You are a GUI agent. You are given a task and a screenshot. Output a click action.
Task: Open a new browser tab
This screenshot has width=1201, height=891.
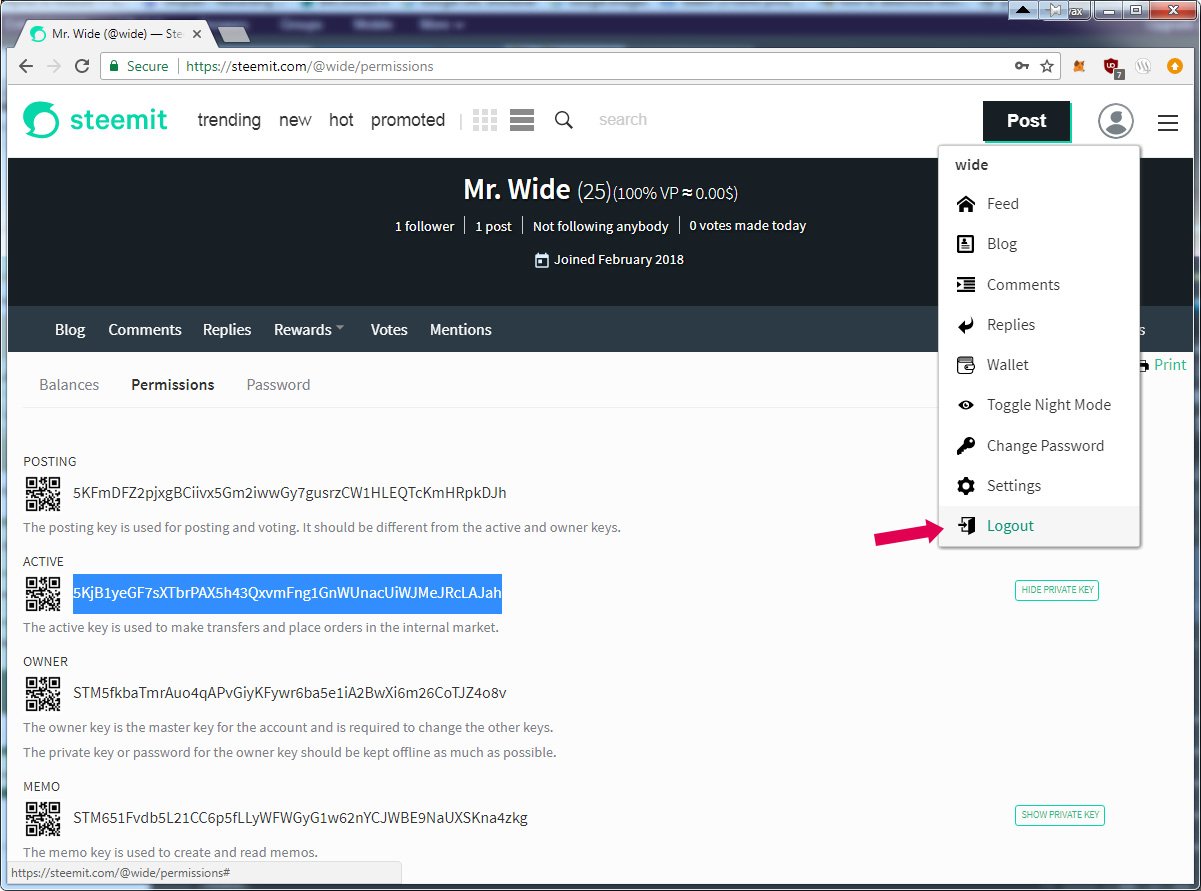pos(233,35)
